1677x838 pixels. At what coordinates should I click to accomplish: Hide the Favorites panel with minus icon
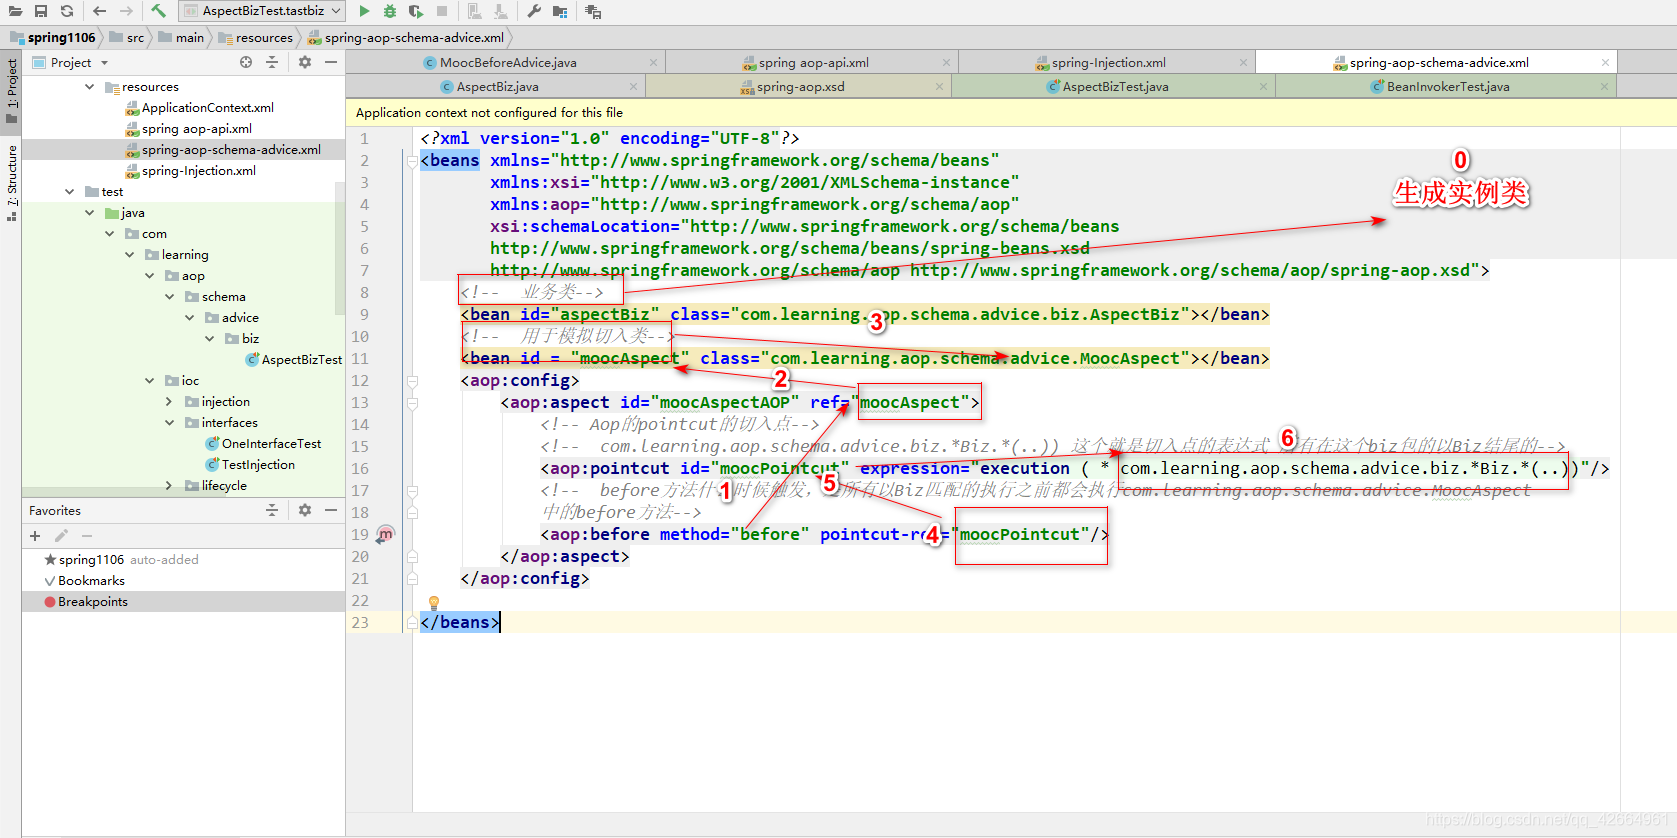(x=331, y=510)
